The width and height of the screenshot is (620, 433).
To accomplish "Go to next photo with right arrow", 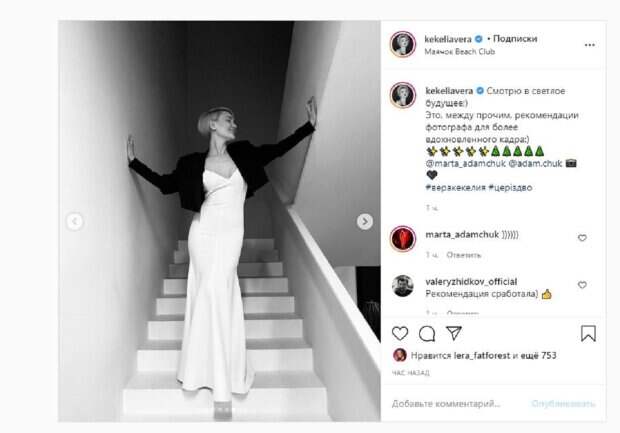I will click(365, 221).
